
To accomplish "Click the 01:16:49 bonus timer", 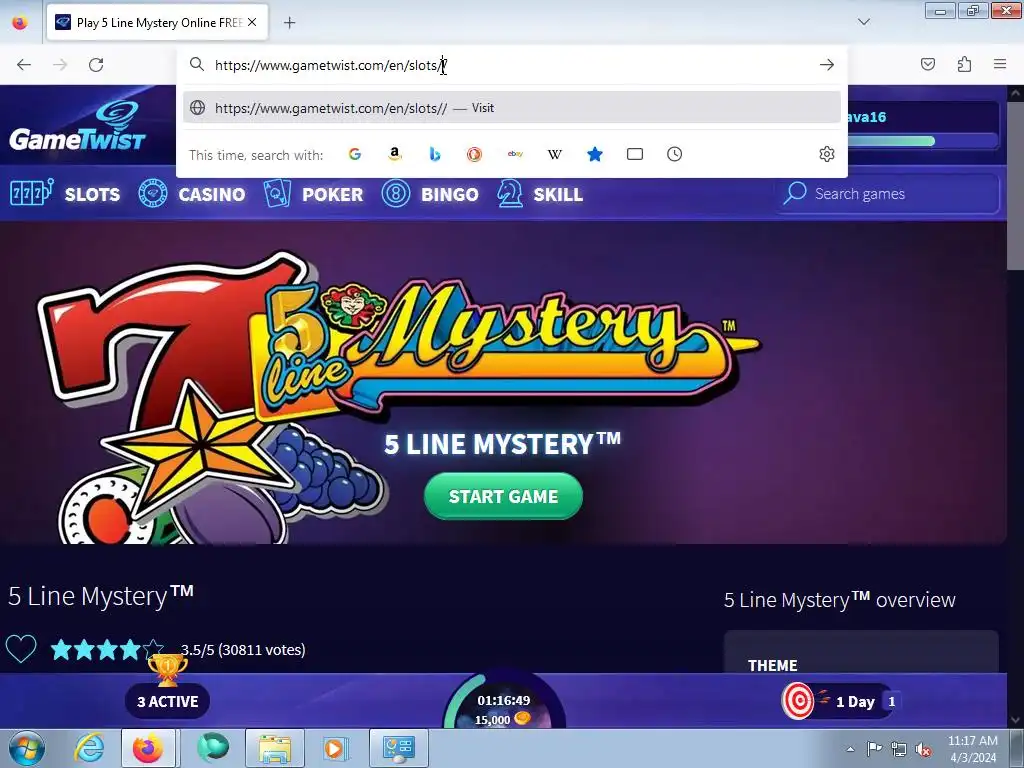I will click(504, 700).
